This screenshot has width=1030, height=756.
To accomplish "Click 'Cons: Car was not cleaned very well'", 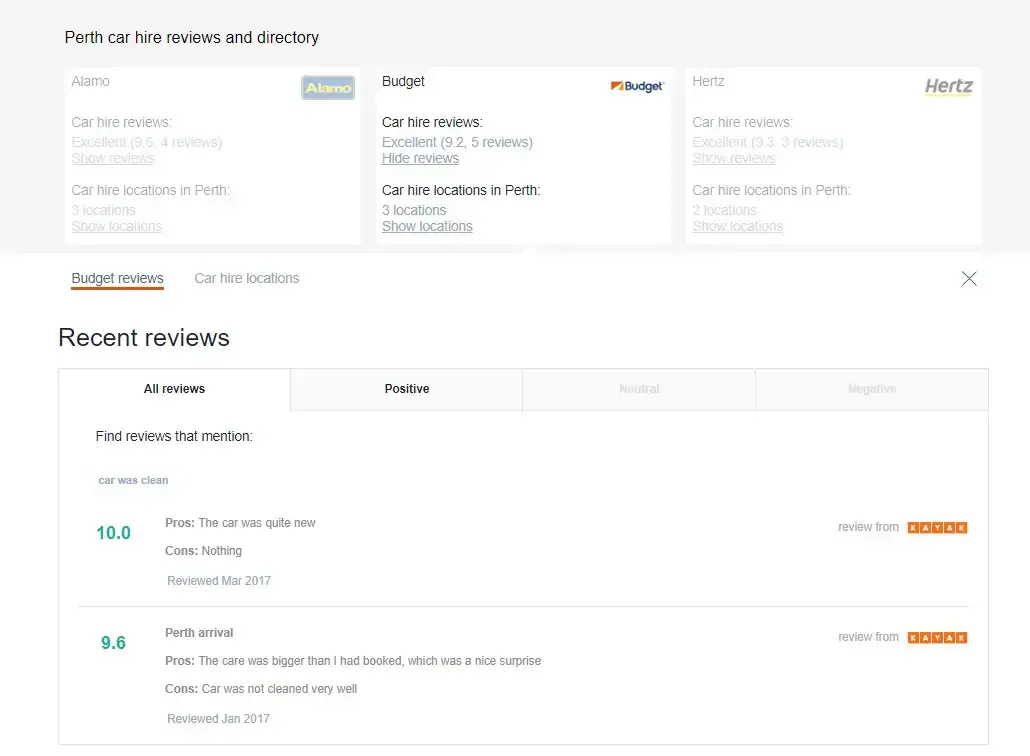I will pos(261,688).
